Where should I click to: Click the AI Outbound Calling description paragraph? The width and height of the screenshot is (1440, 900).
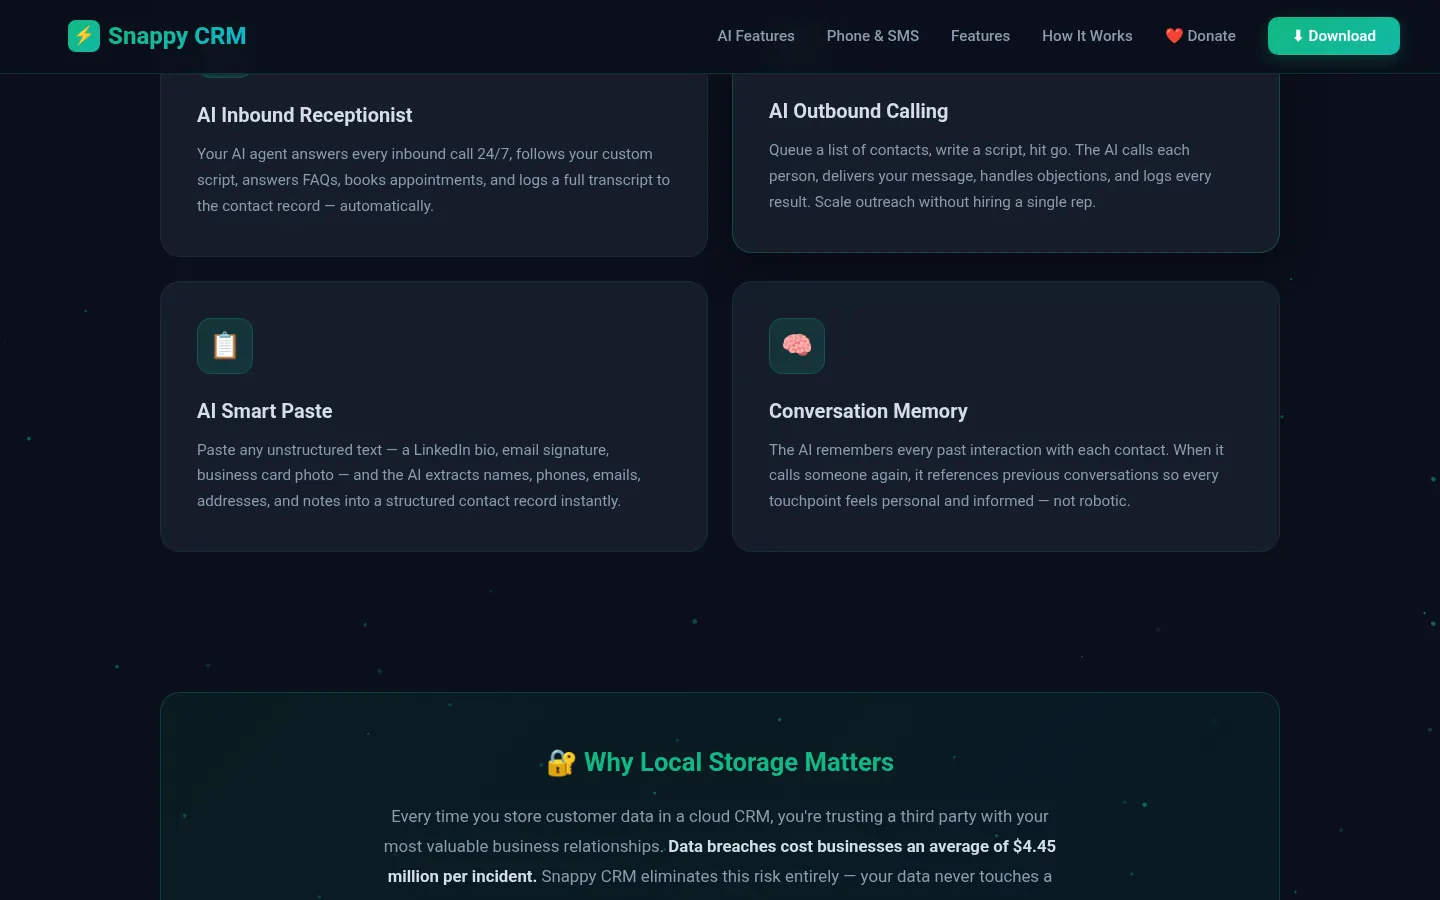(990, 176)
